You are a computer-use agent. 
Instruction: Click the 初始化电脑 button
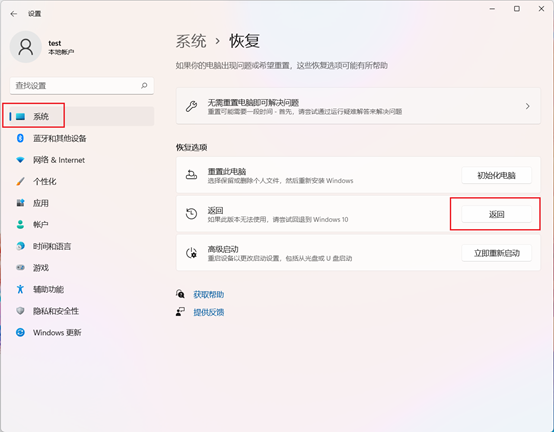(496, 175)
